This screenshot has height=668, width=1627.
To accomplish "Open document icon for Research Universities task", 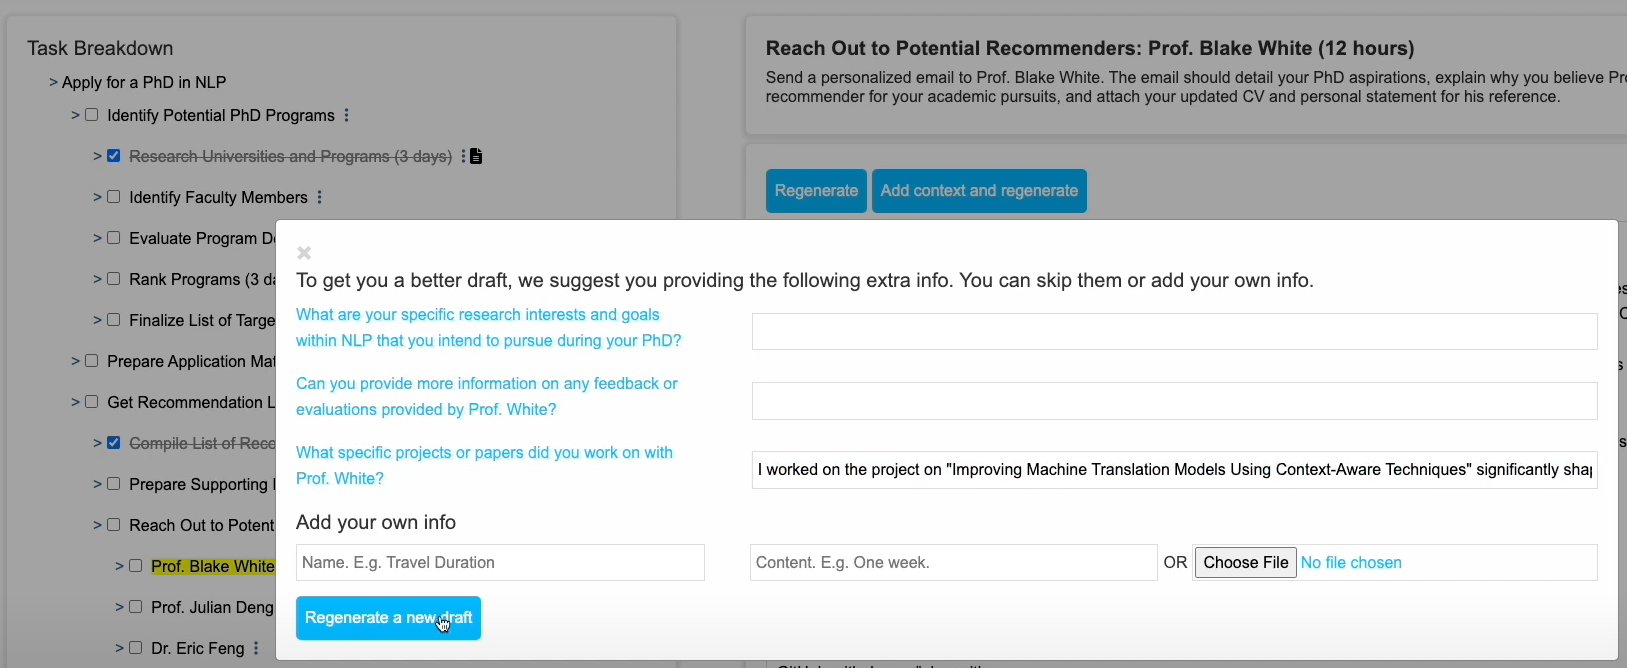I will pyautogui.click(x=476, y=156).
